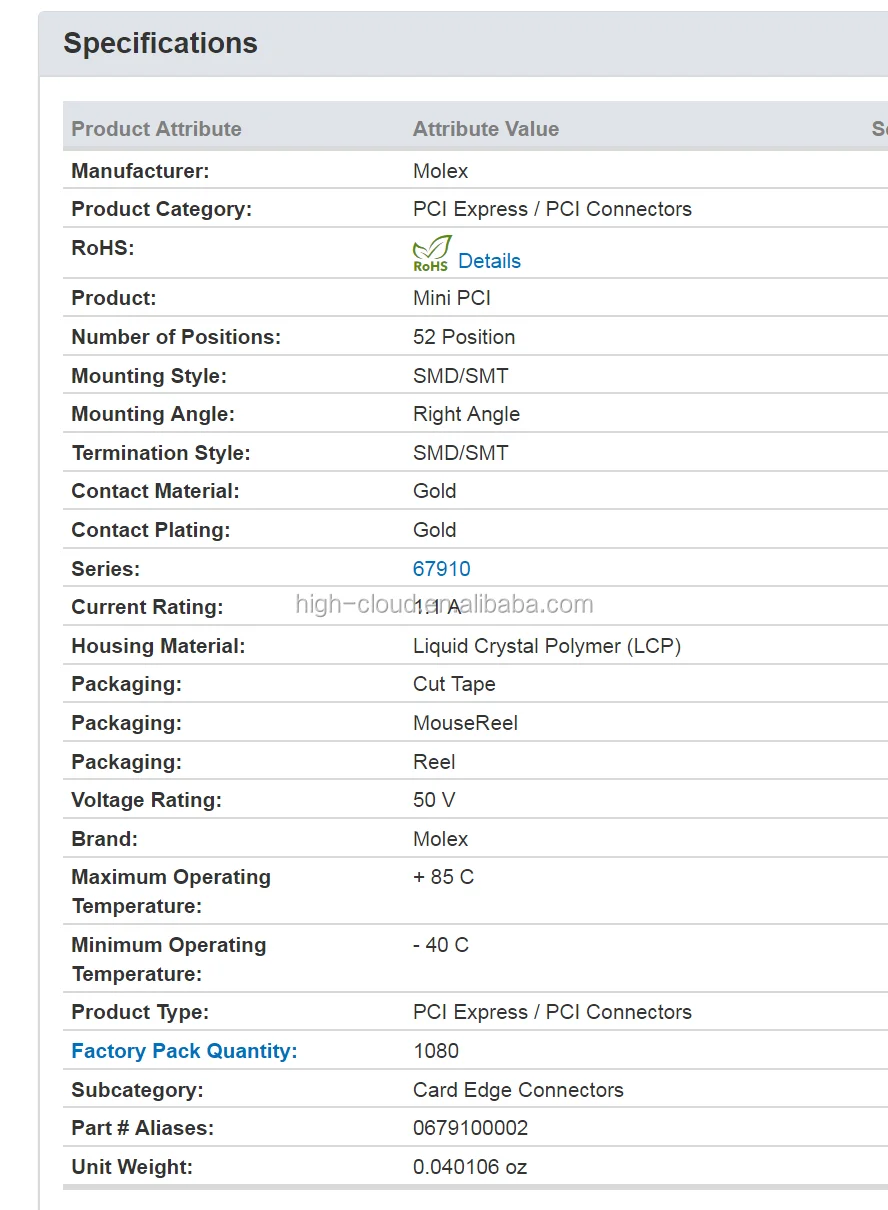Viewport: 888px width, 1210px height.
Task: Click the Mini PCI product value
Action: point(451,298)
